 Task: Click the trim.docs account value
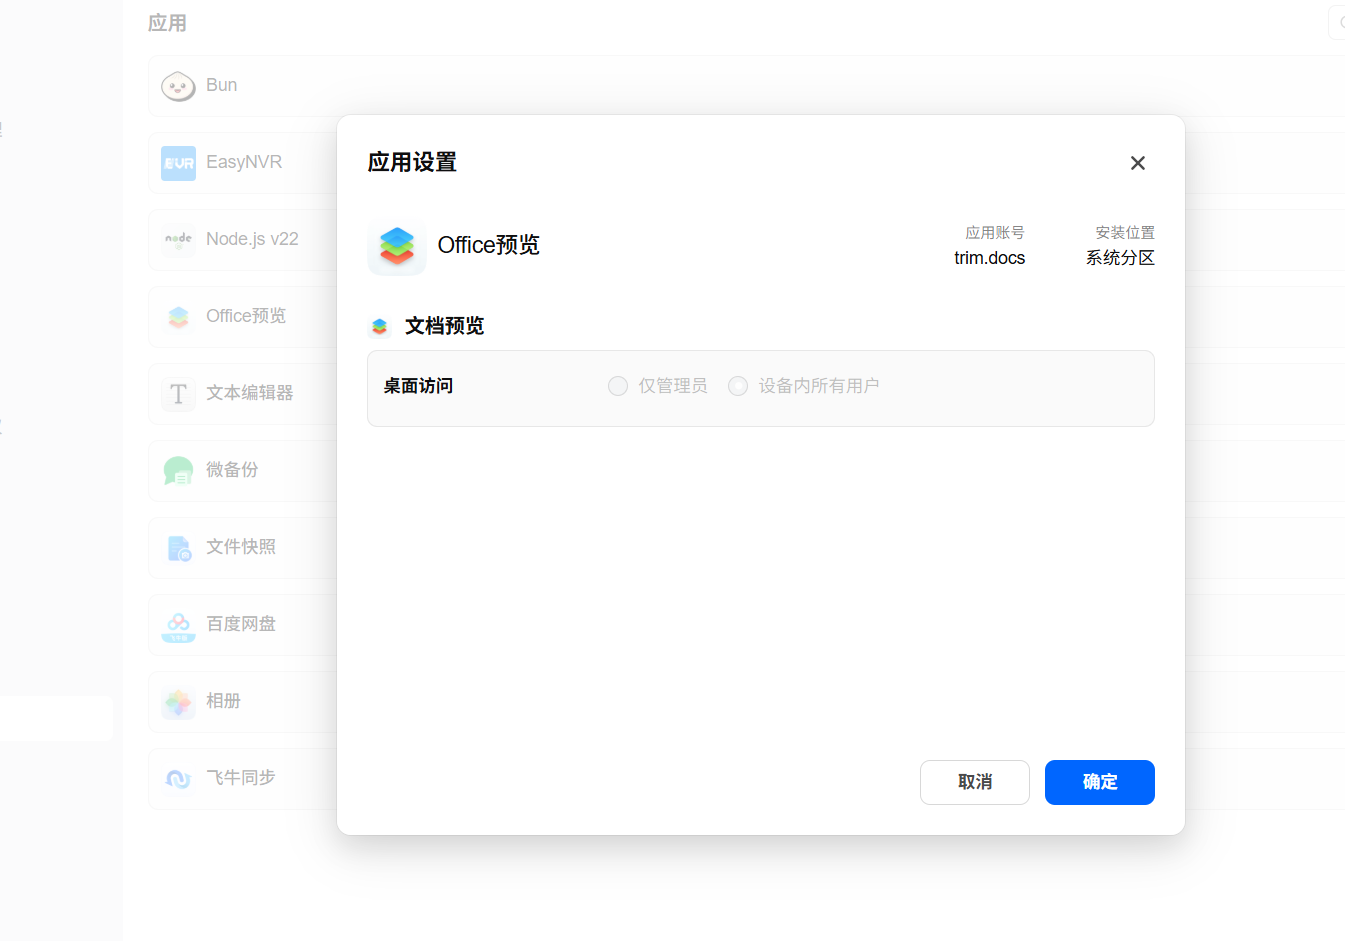coord(990,258)
